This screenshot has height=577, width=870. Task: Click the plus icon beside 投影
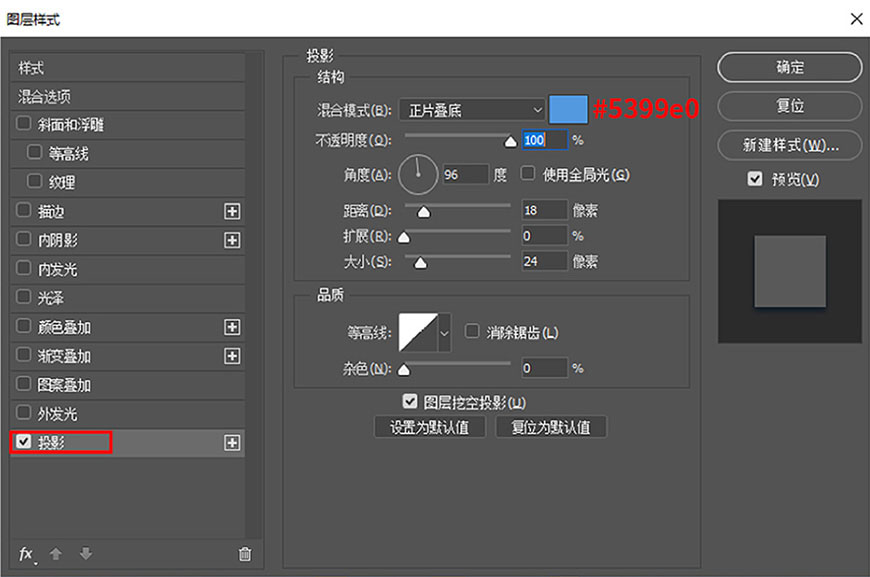[x=232, y=442]
